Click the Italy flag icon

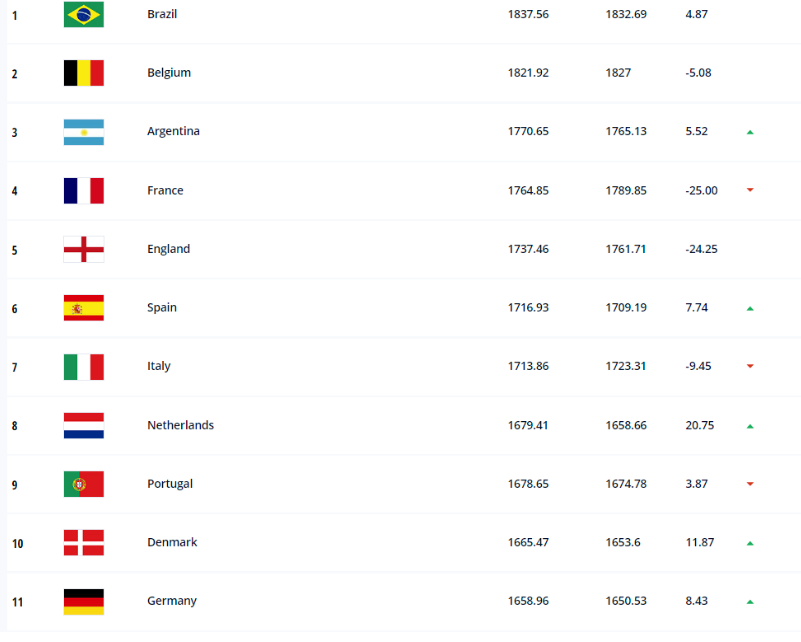click(83, 366)
